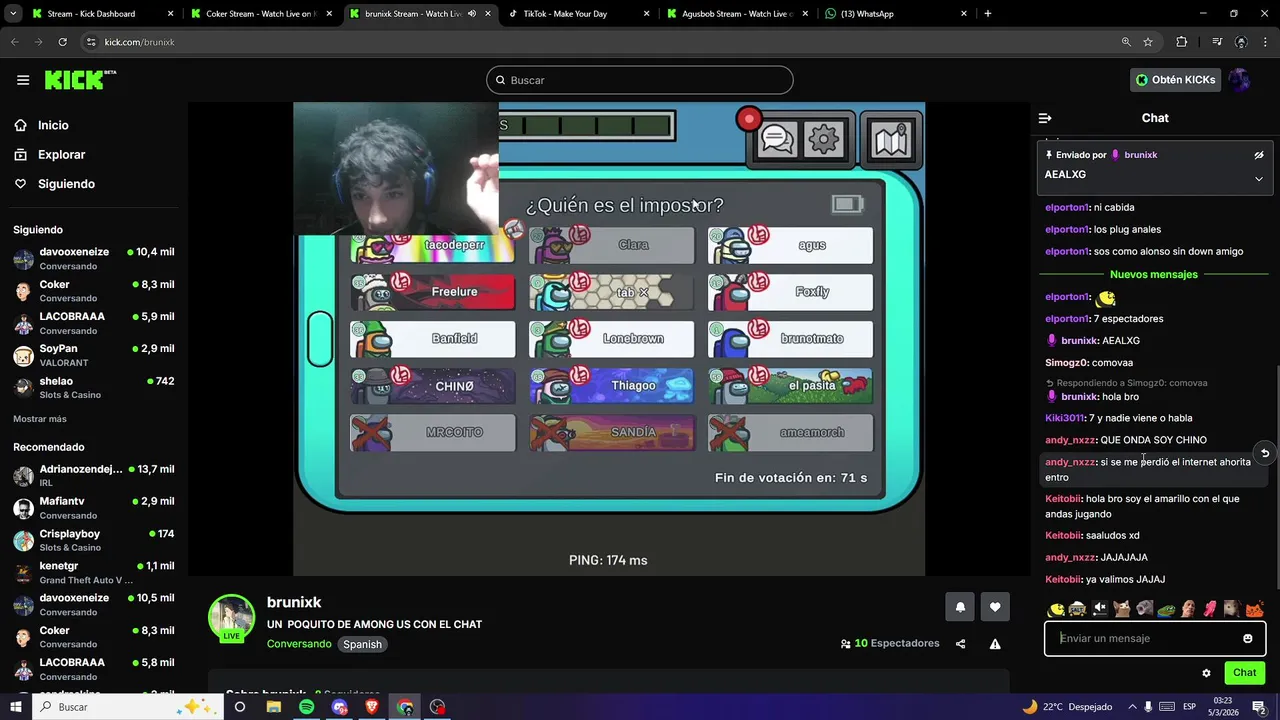Open chat settings gear
The height and width of the screenshot is (720, 1280).
tap(1206, 673)
